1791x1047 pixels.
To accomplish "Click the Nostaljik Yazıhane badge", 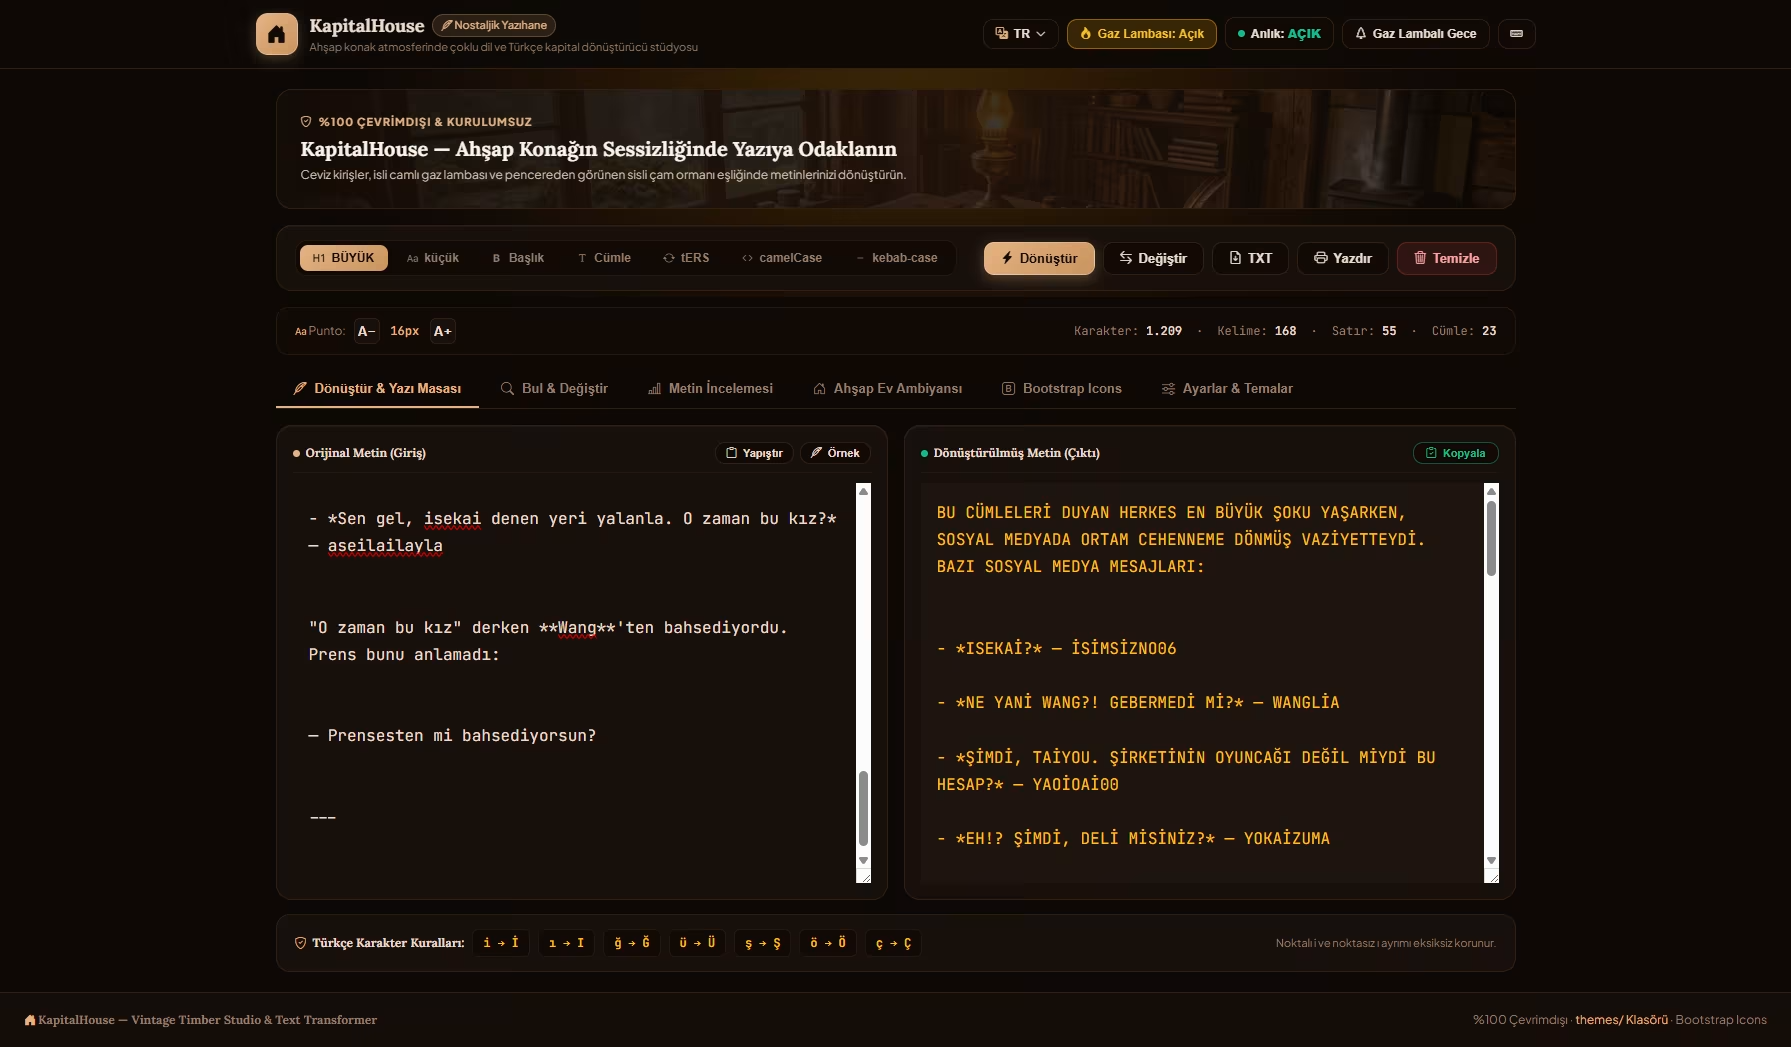I will [x=494, y=25].
